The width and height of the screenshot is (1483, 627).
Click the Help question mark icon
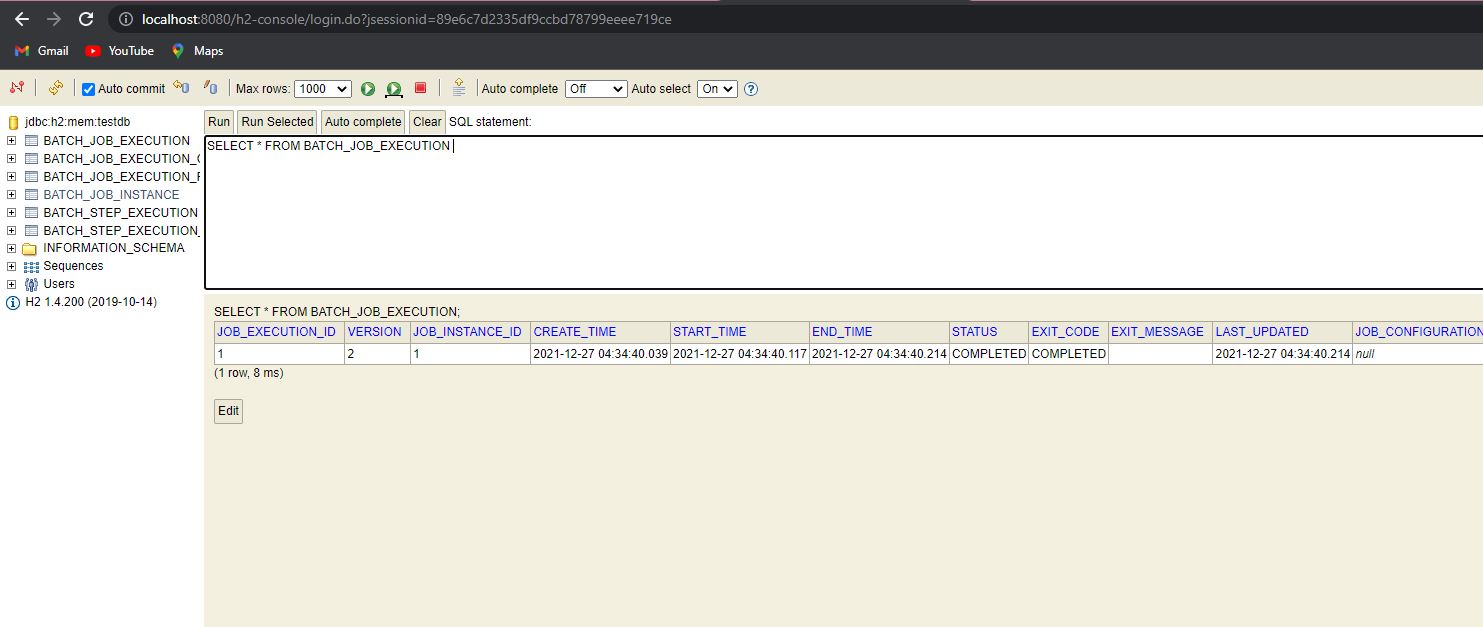pyautogui.click(x=751, y=89)
